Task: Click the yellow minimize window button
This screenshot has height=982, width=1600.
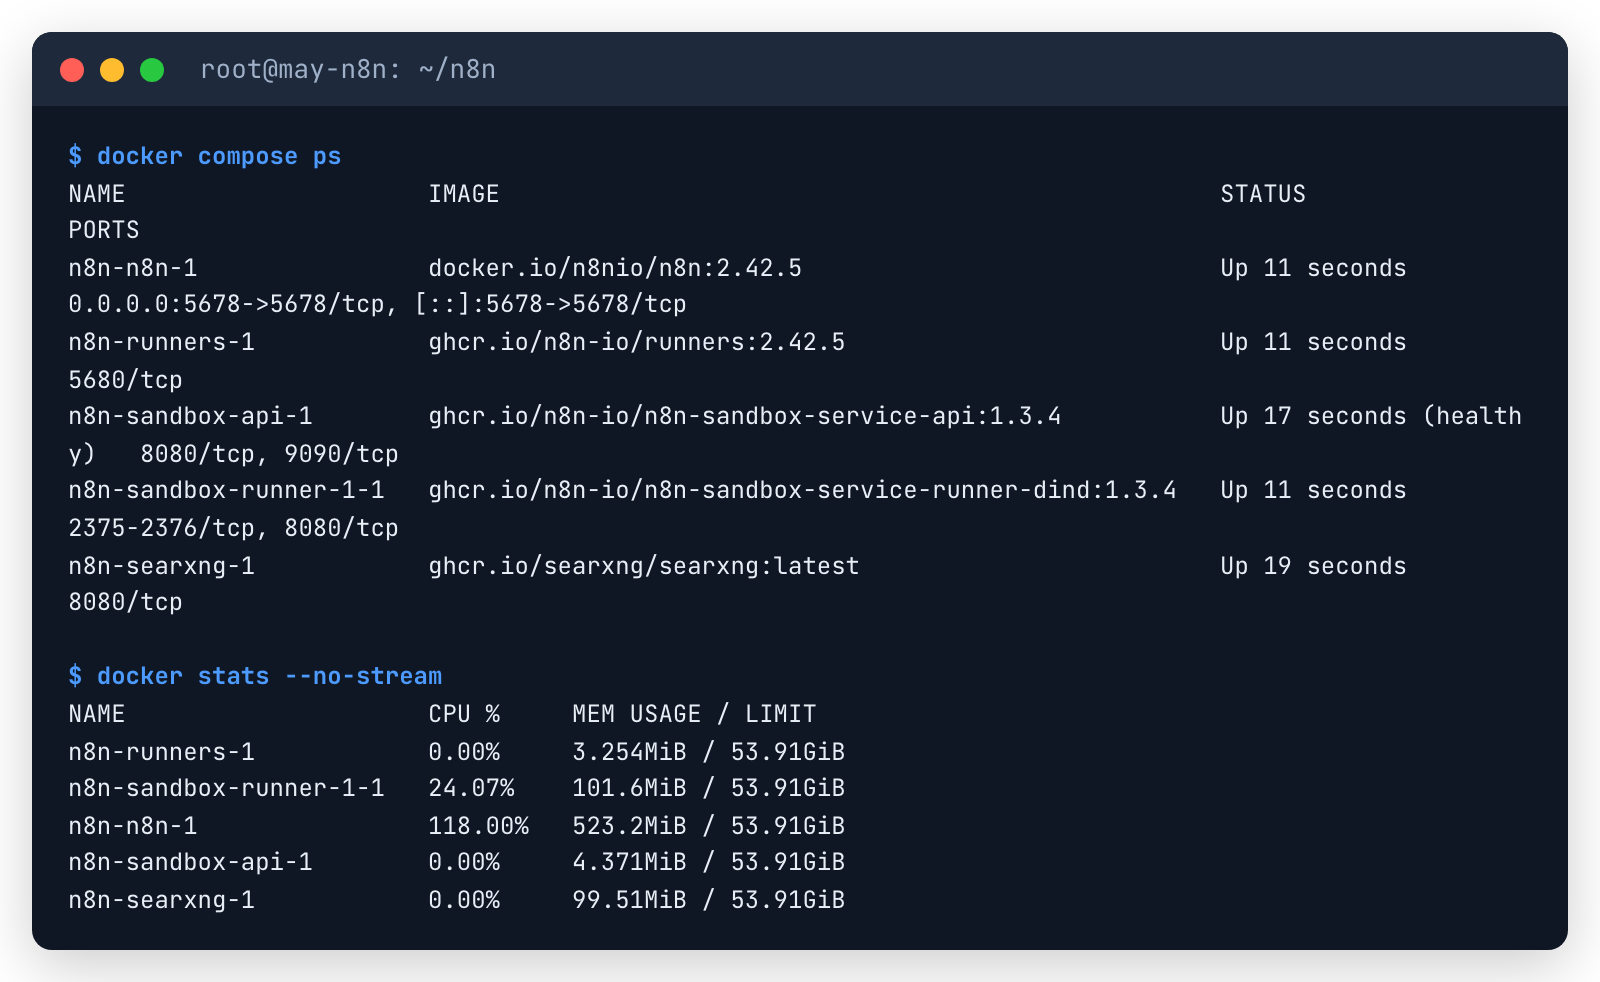Action: 112,69
